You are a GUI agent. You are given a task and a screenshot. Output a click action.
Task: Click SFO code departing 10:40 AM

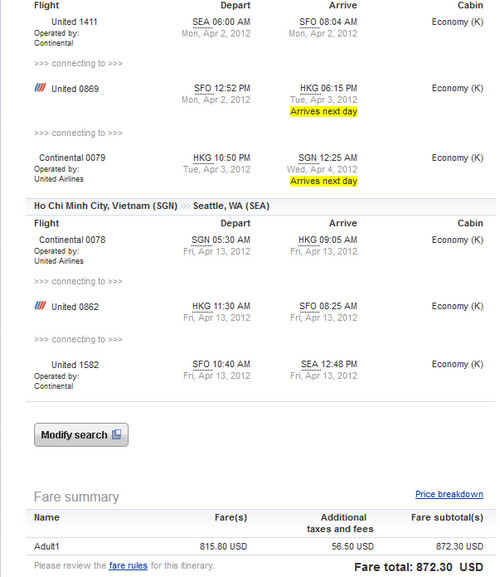click(x=201, y=364)
